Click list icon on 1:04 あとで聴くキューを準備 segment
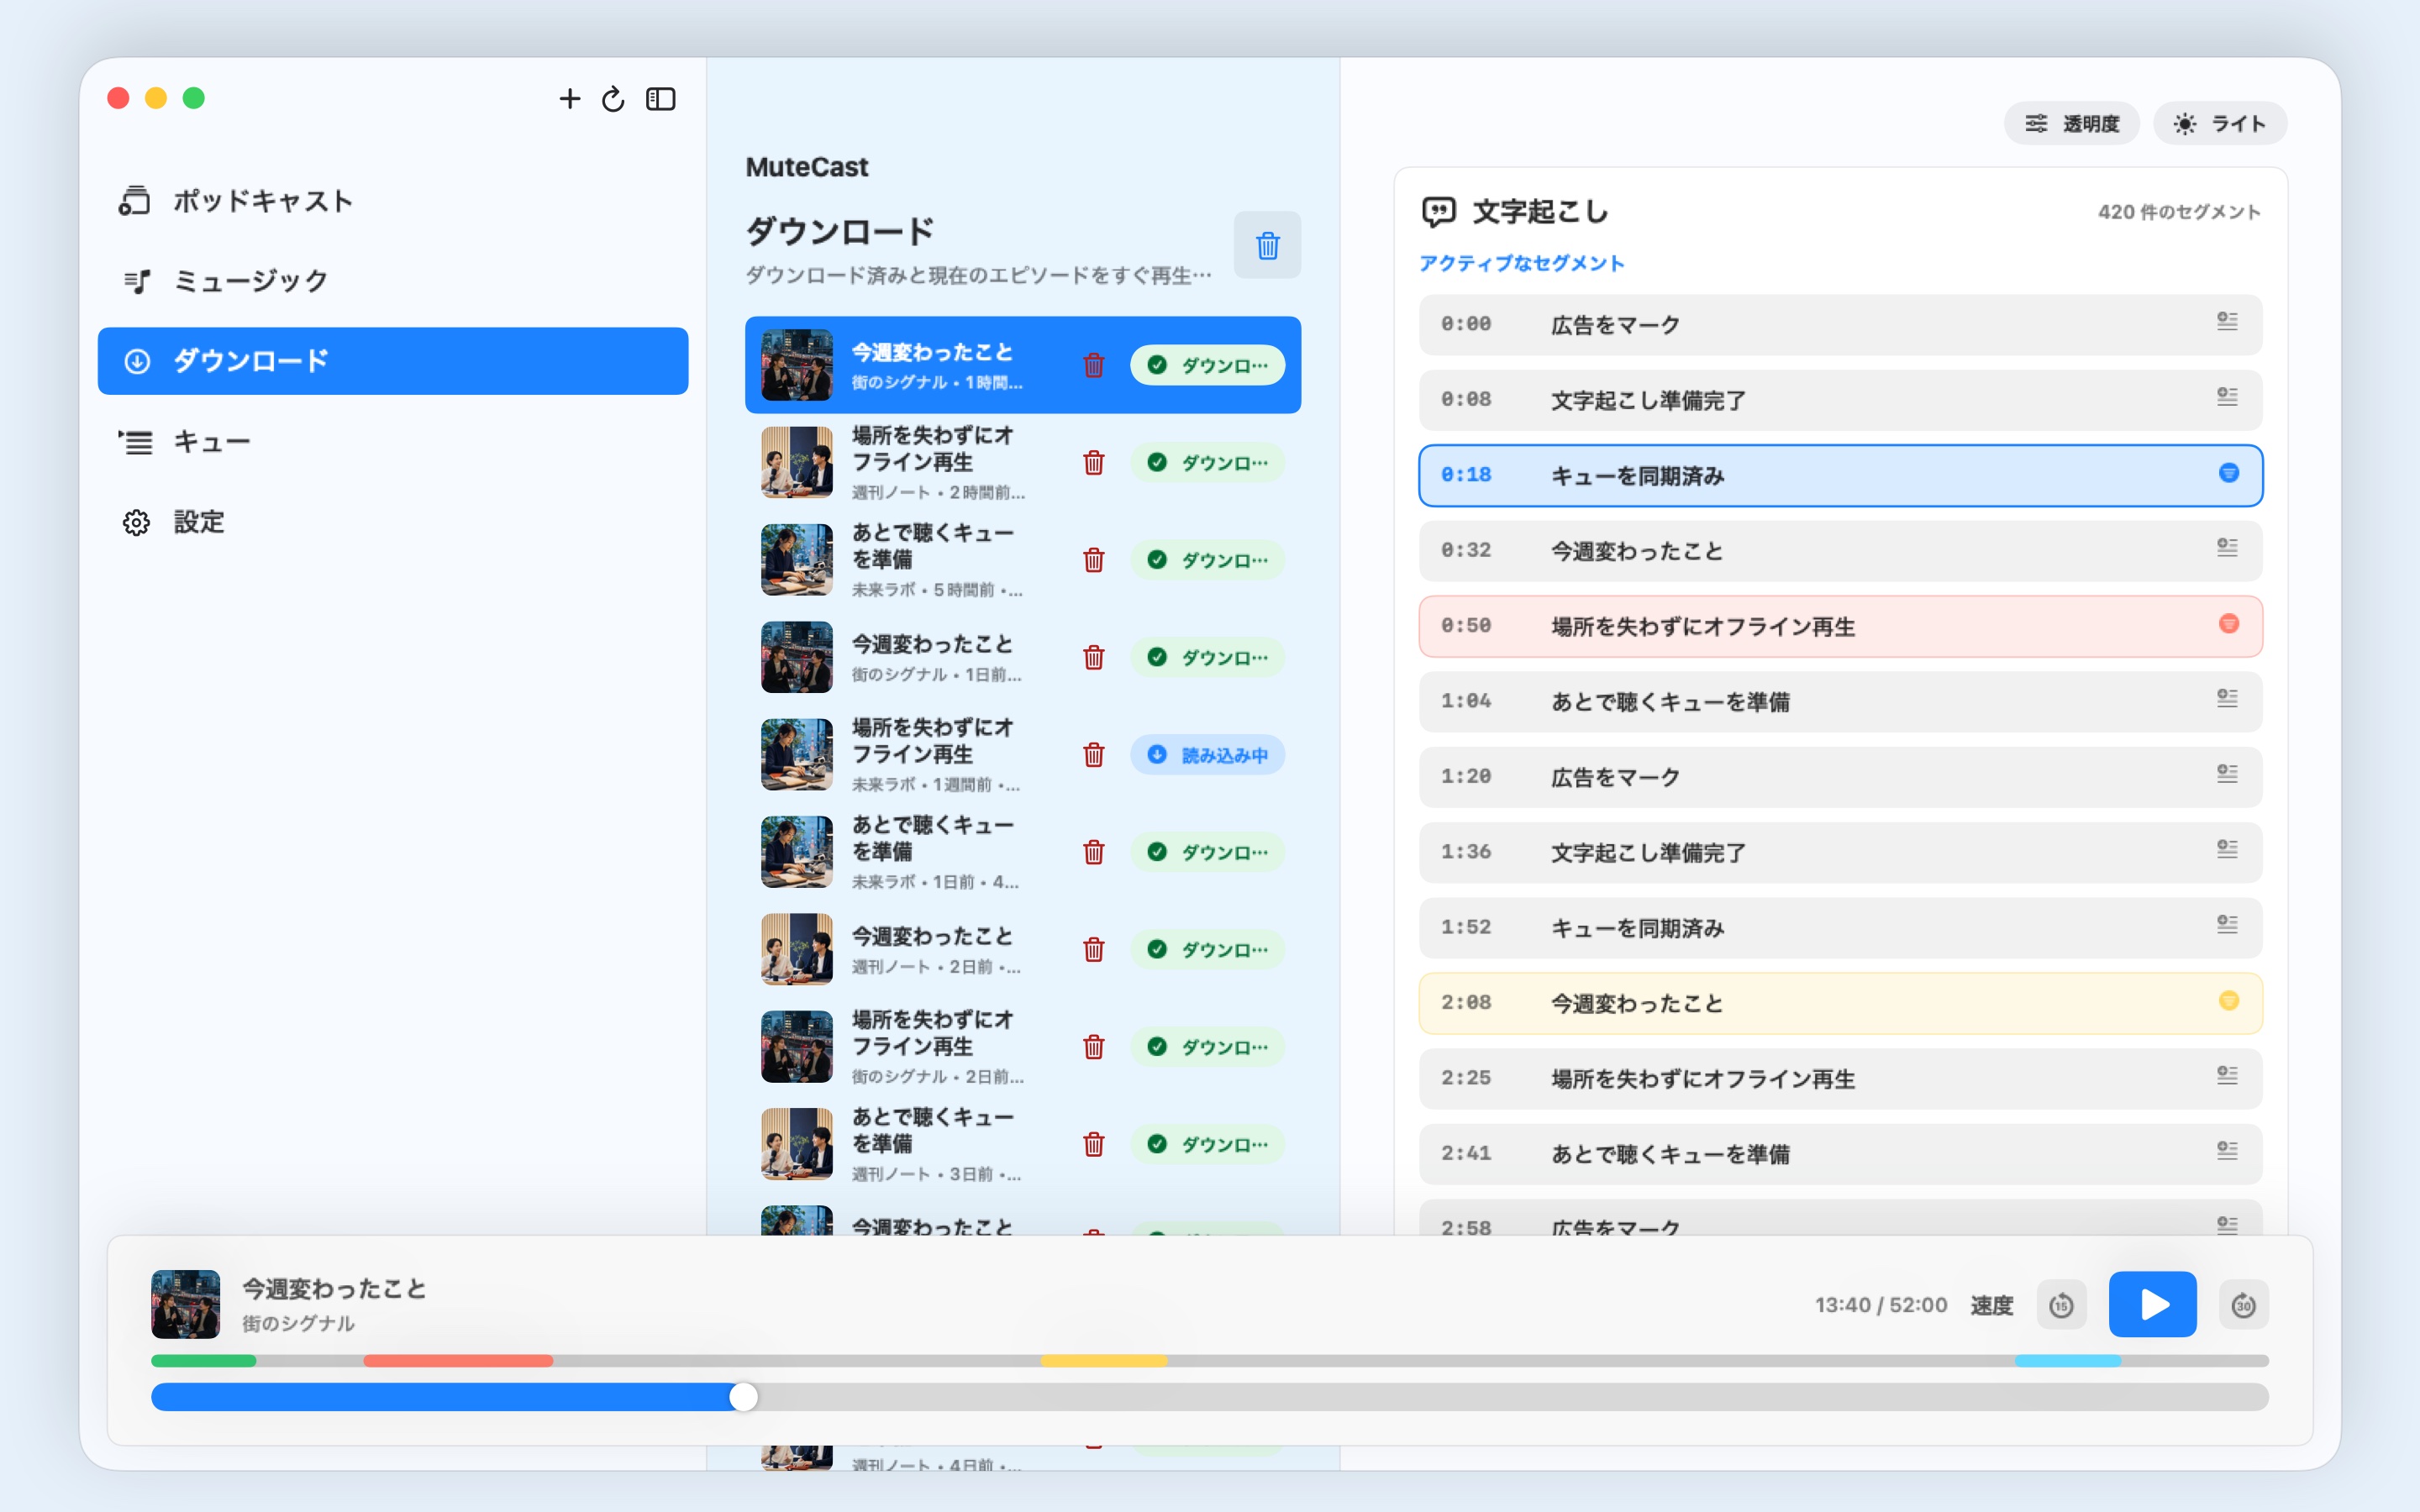The height and width of the screenshot is (1512, 2420). pyautogui.click(x=2227, y=698)
